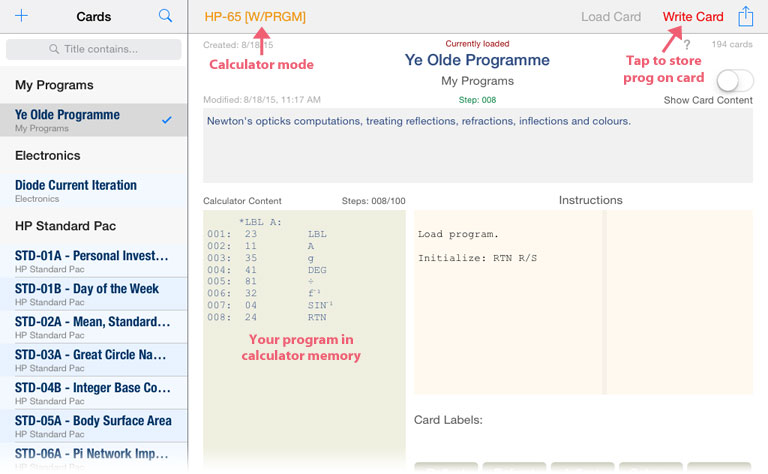Tap the share icon at top right
768x474 pixels.
[745, 16]
